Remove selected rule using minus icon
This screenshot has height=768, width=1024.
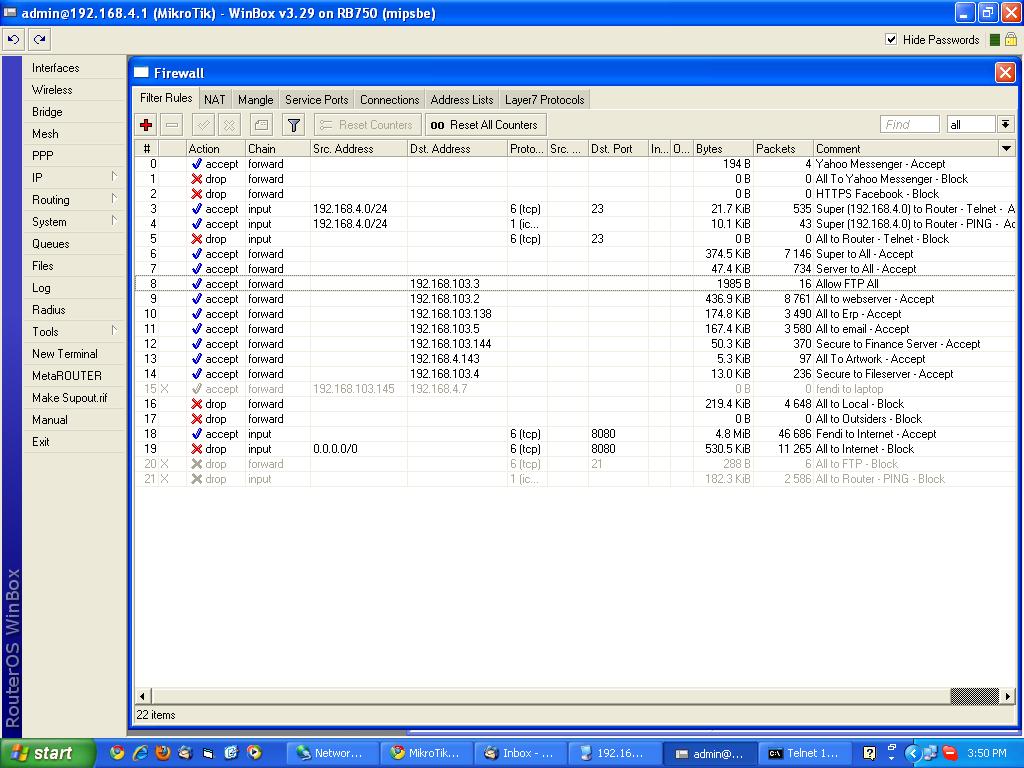[x=172, y=124]
